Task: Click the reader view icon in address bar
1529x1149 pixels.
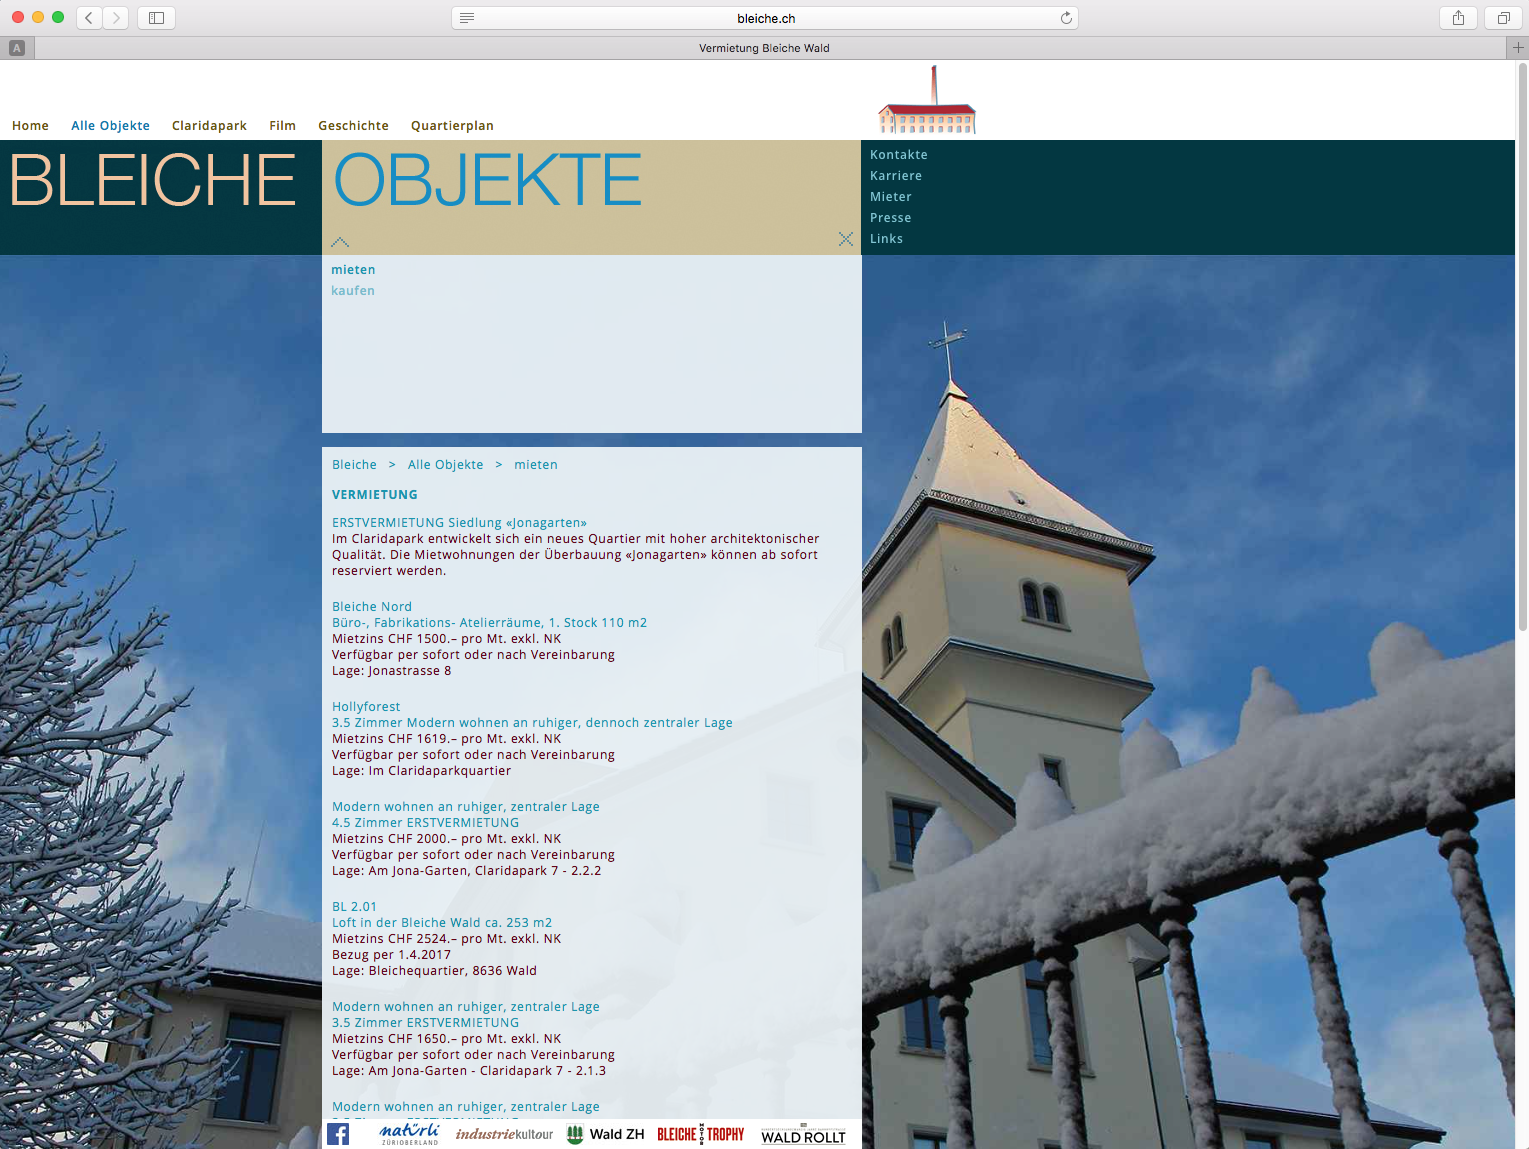Action: click(467, 18)
